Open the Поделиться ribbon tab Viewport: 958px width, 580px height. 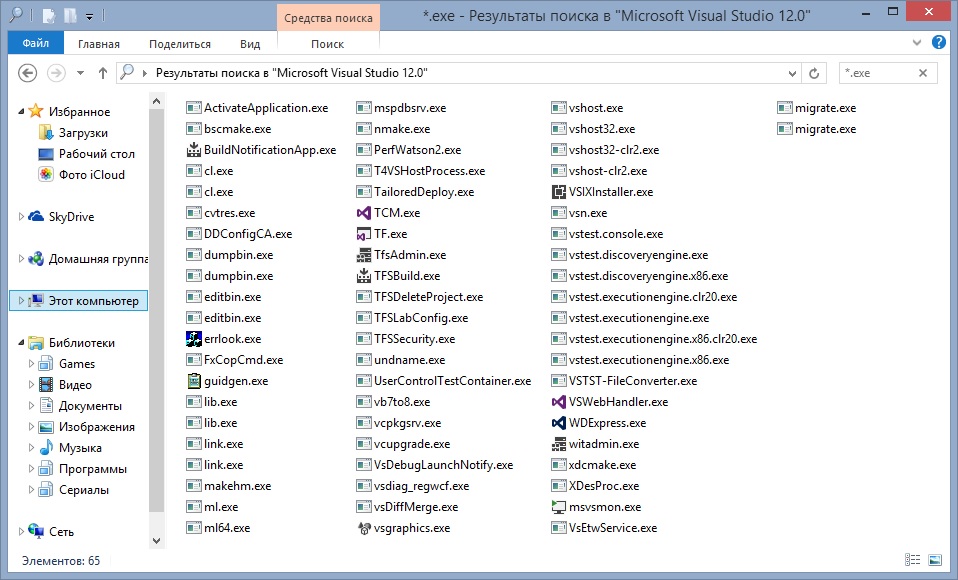(180, 44)
